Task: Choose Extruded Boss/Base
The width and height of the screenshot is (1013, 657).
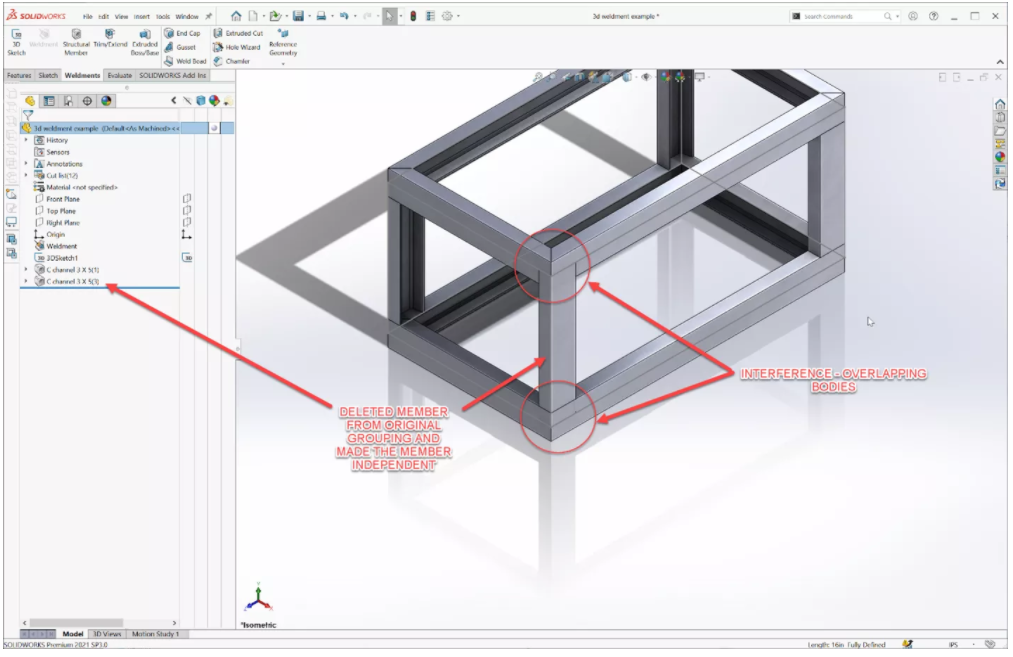Action: [x=145, y=43]
